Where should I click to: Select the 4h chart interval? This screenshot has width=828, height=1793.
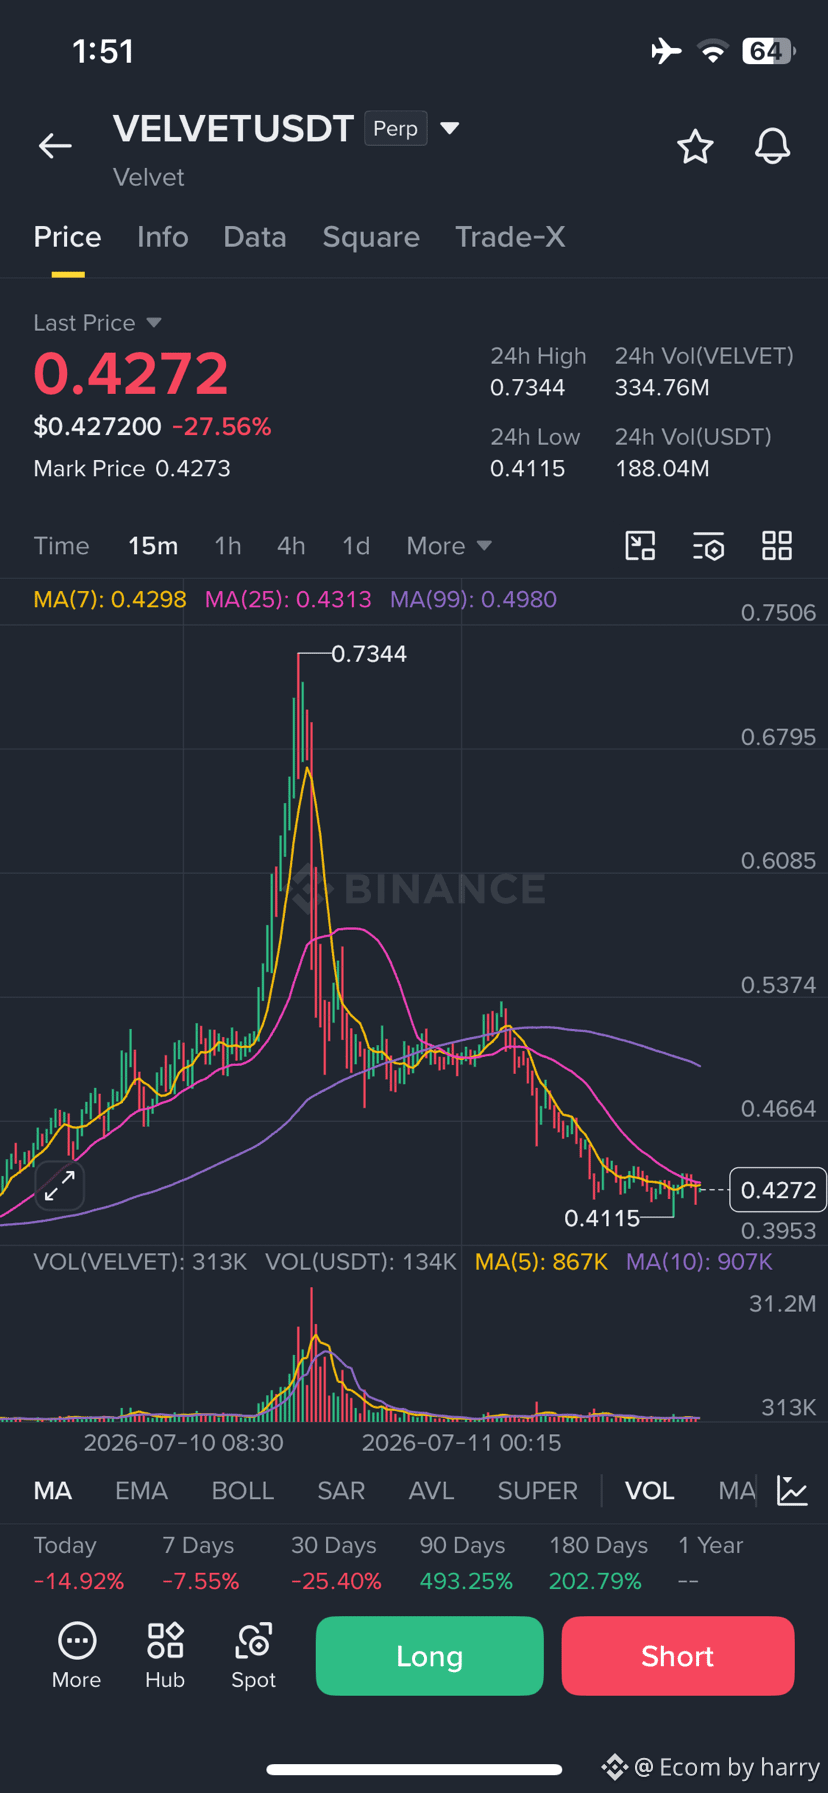point(291,546)
